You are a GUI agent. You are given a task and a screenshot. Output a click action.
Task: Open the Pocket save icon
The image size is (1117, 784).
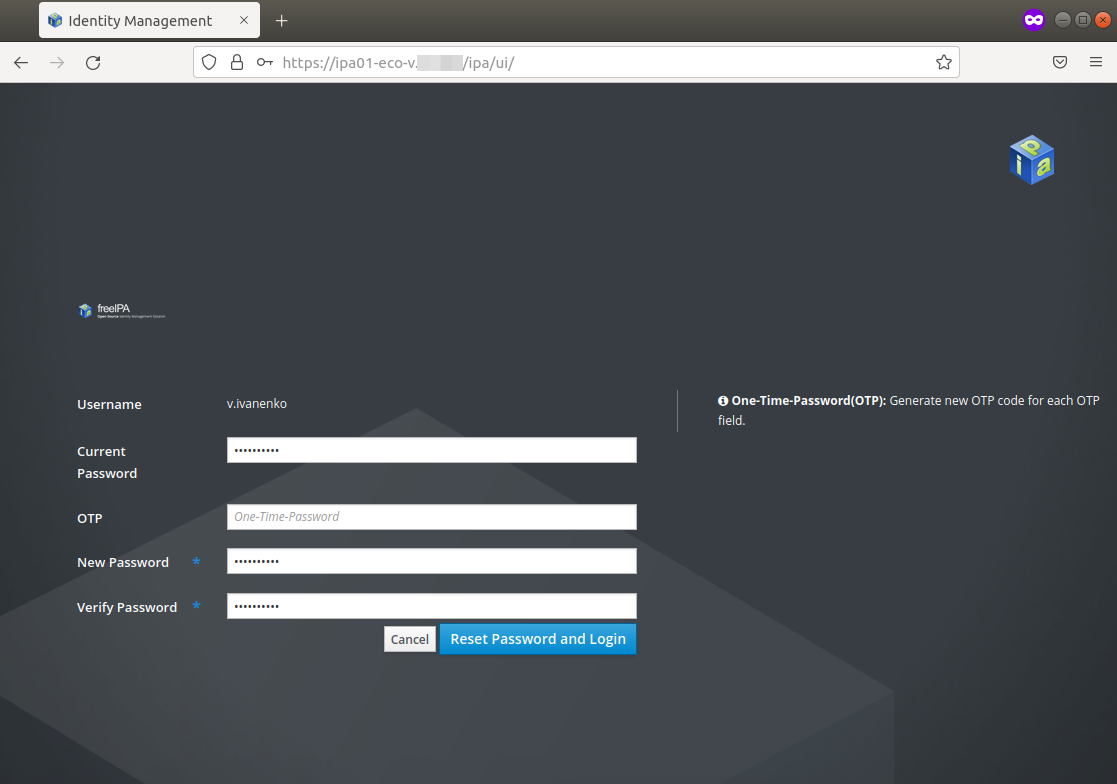click(1060, 62)
